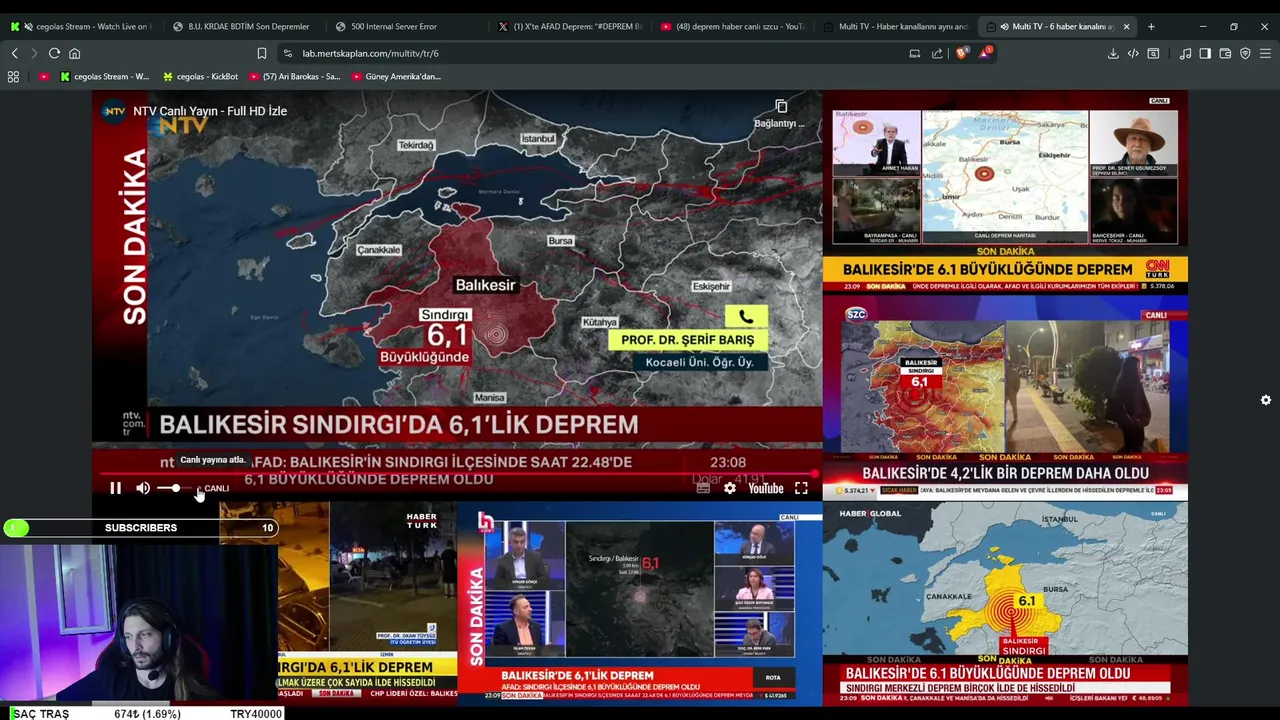Viewport: 1280px width, 720px height.
Task: Open Brave VPN shield icon
Action: 1245,53
